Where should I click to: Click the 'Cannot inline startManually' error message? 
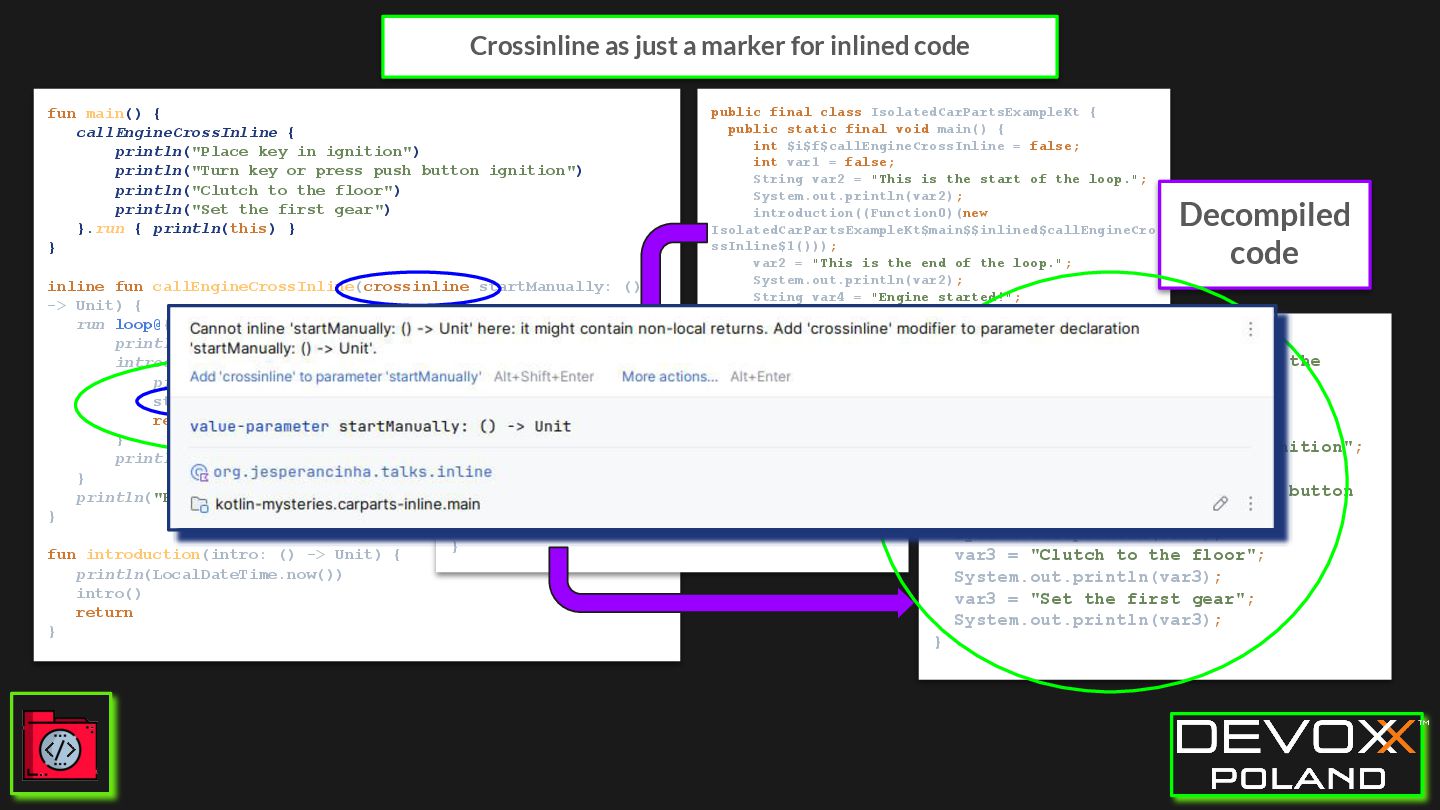pos(664,338)
